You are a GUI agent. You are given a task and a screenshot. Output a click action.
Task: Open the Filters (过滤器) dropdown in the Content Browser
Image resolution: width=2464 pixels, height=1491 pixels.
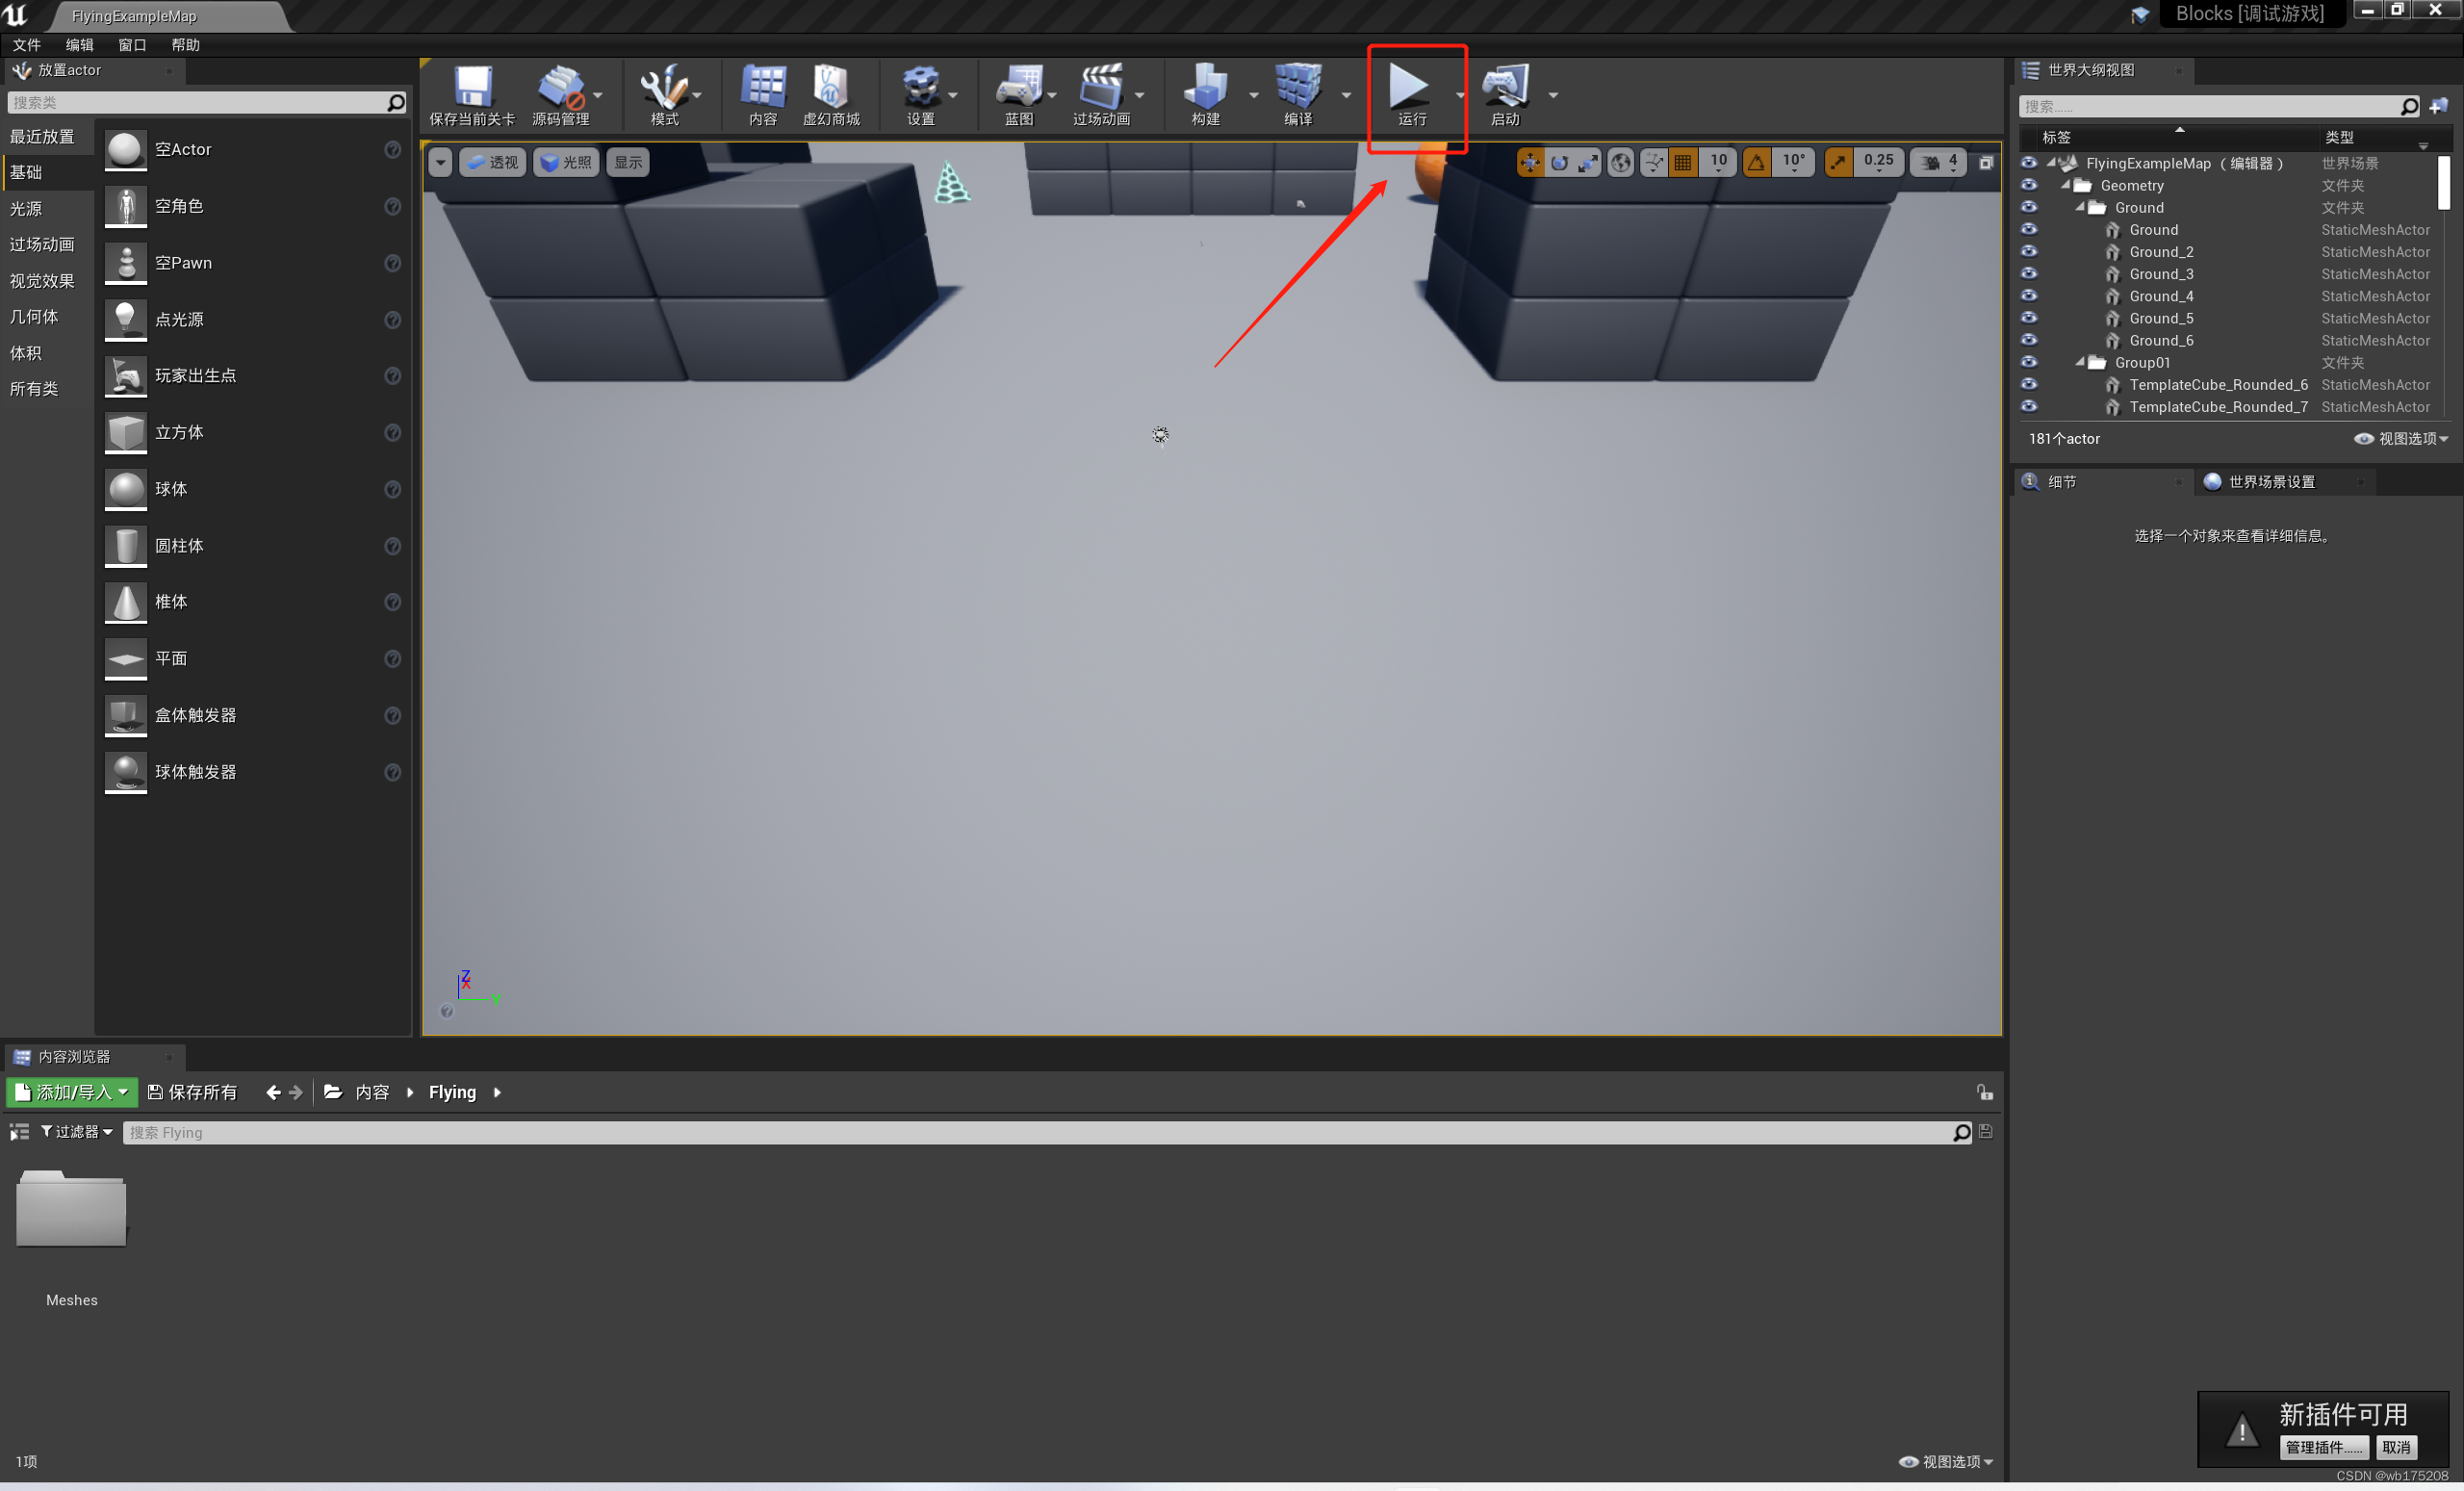(77, 1131)
